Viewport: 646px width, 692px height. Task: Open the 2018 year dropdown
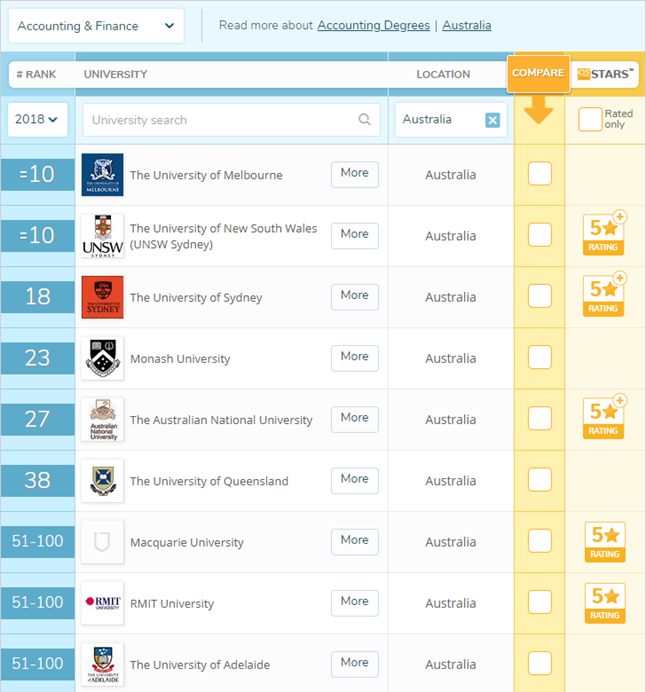pyautogui.click(x=38, y=120)
